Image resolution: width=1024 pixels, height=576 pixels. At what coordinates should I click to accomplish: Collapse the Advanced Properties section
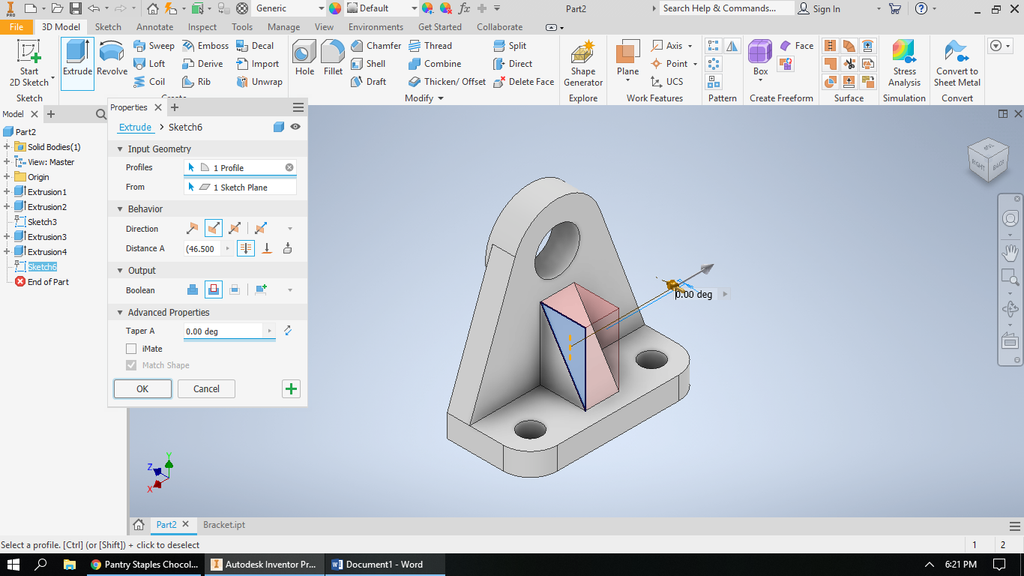tap(120, 312)
